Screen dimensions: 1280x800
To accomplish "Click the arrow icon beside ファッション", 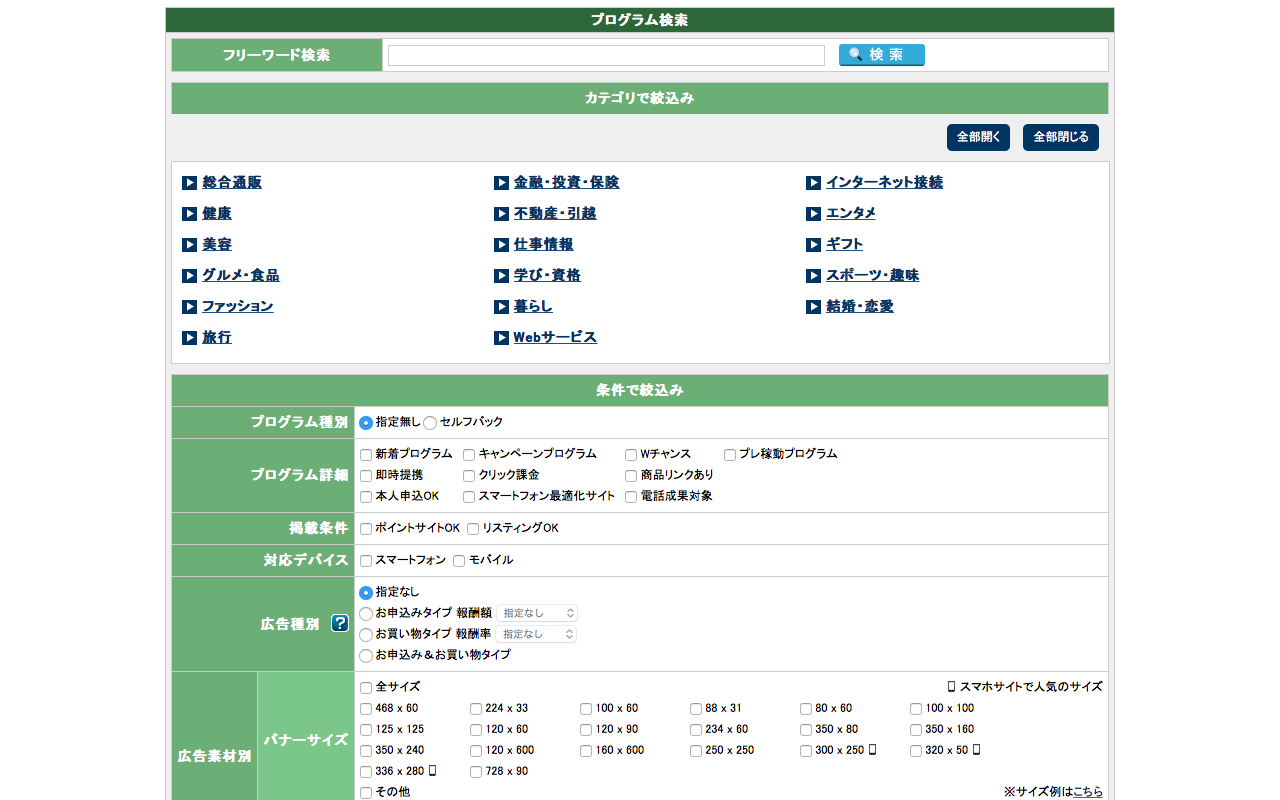I will click(189, 307).
